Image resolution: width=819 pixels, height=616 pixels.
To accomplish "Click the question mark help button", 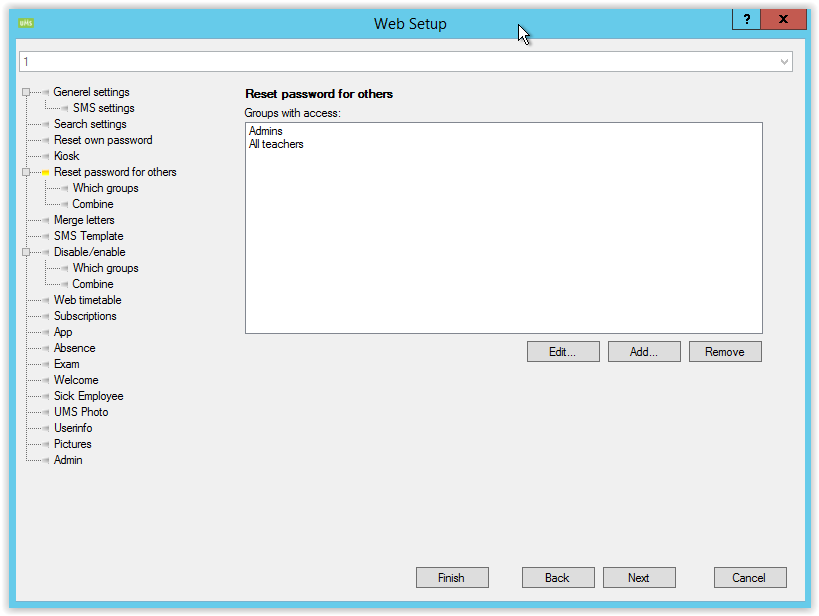I will pos(746,19).
